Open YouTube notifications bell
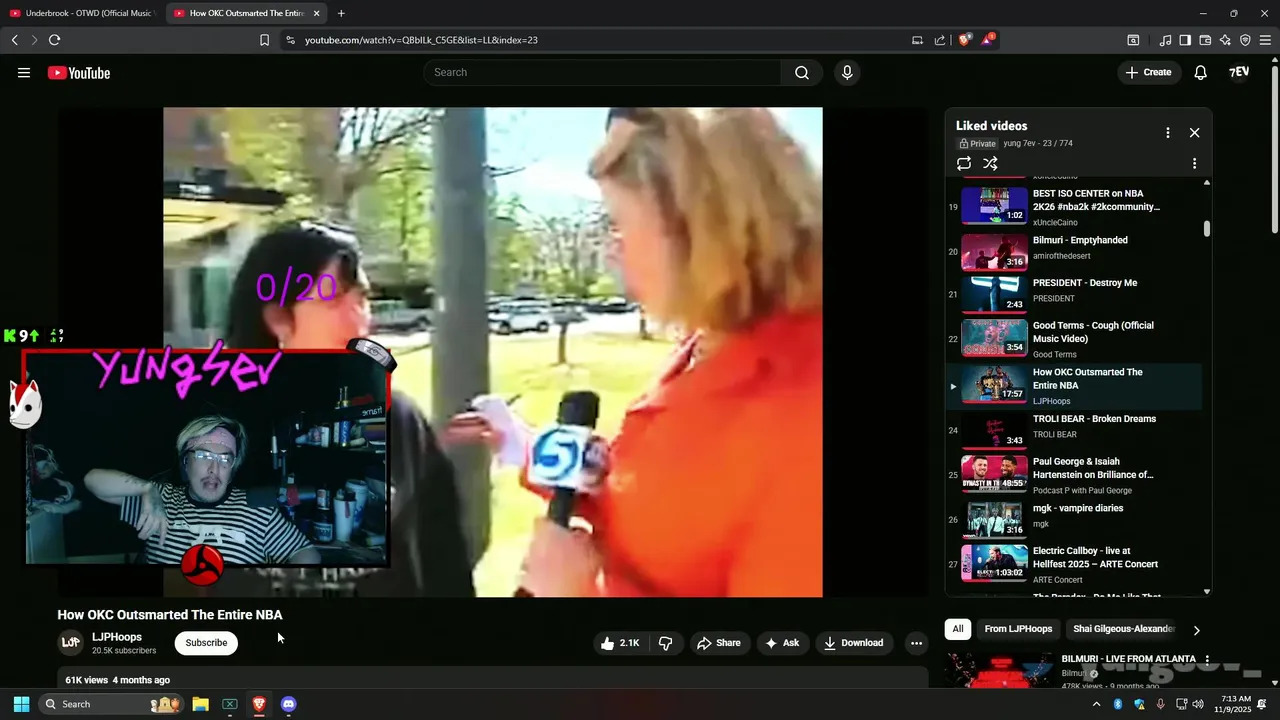 tap(1201, 72)
